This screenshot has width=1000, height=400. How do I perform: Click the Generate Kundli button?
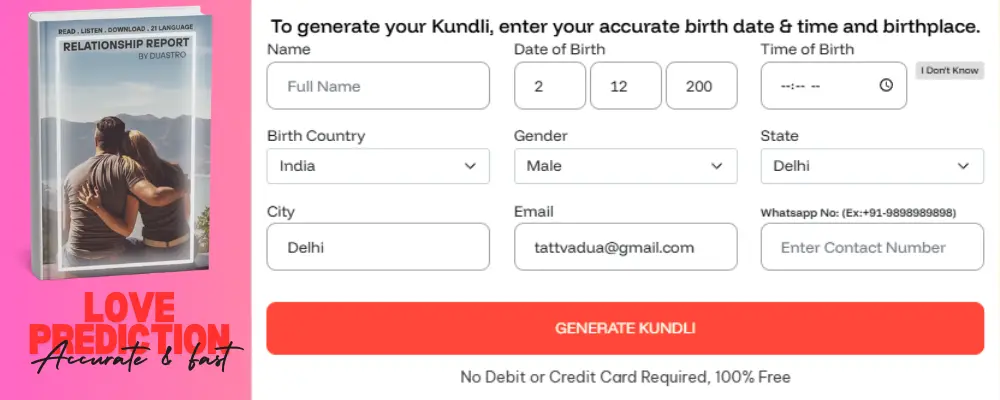[625, 328]
